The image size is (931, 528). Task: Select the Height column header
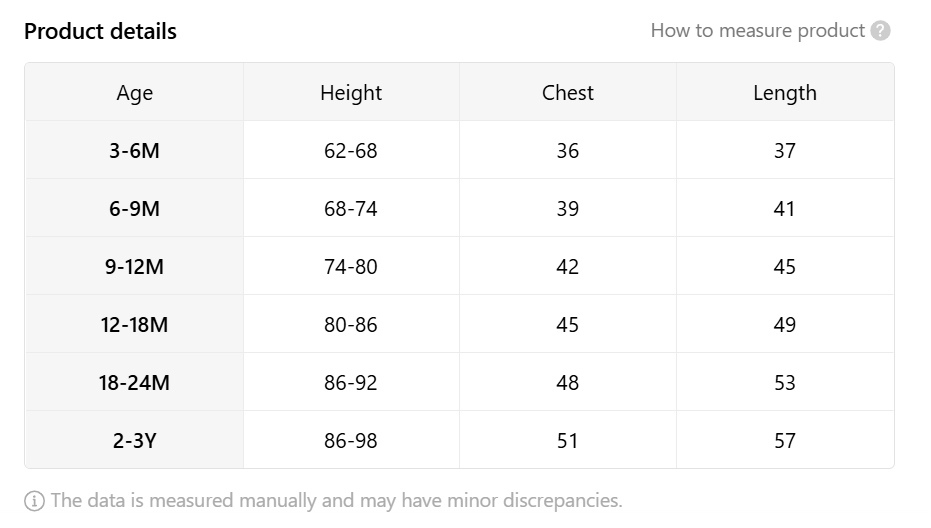point(351,92)
